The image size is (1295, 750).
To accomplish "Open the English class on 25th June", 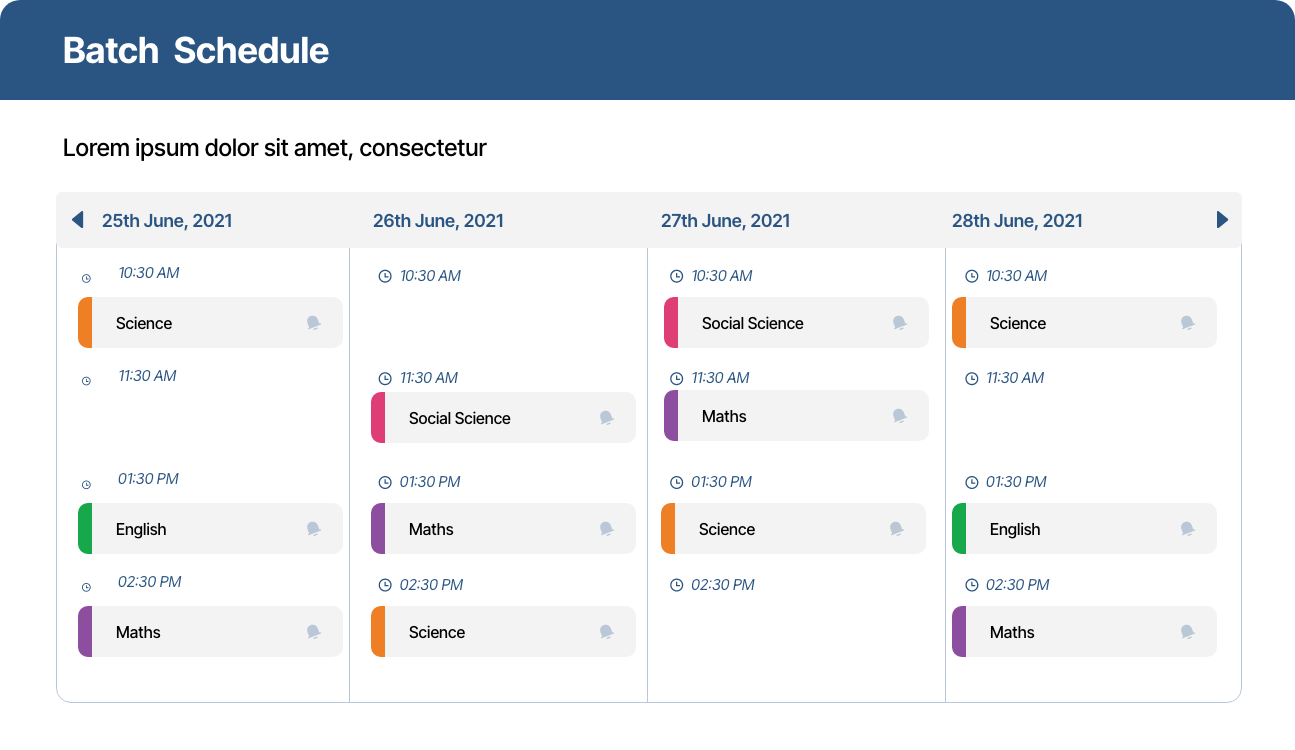I will (x=210, y=529).
